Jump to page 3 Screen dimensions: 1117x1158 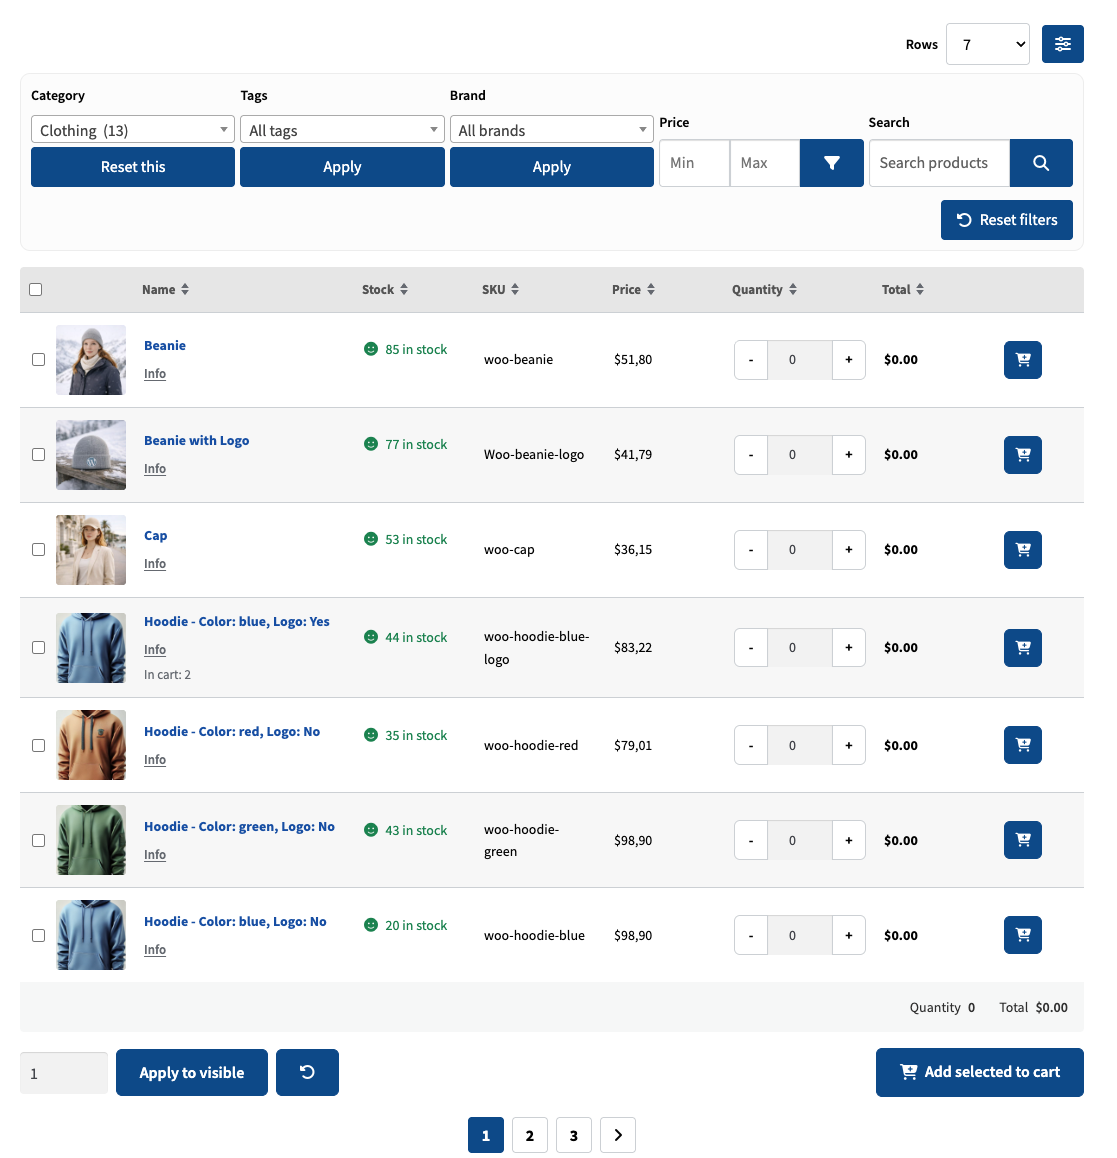(x=574, y=1135)
